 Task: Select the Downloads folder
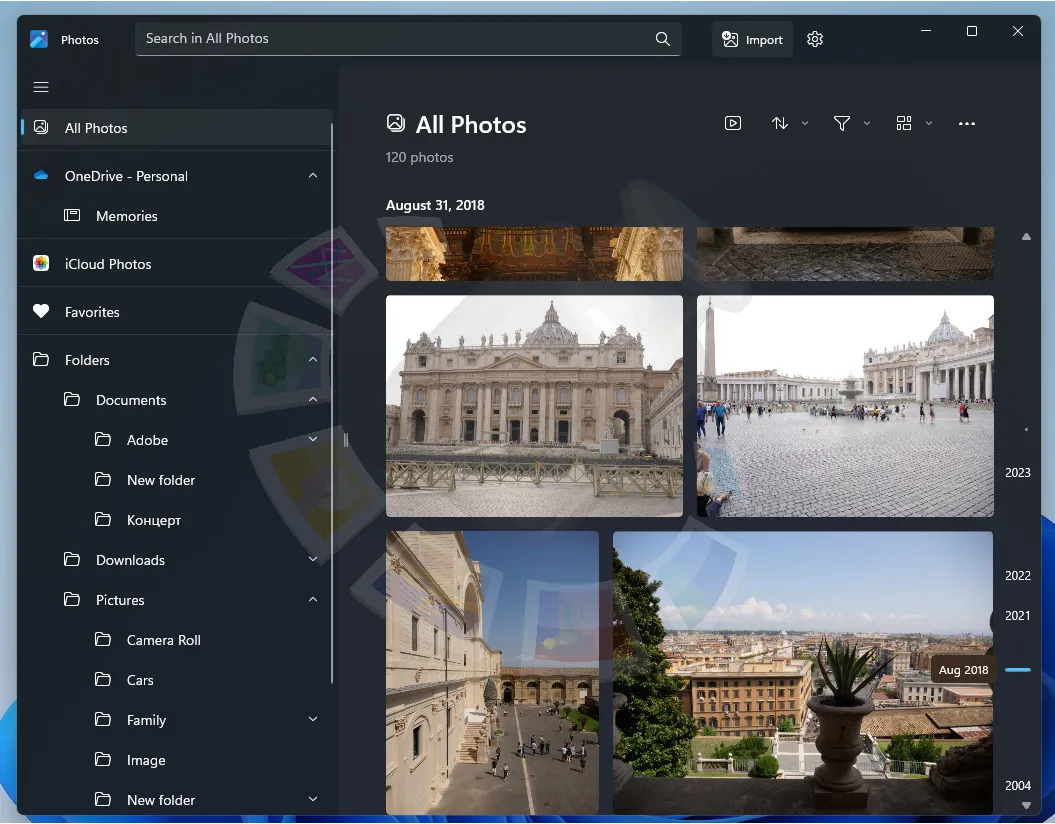click(x=176, y=560)
